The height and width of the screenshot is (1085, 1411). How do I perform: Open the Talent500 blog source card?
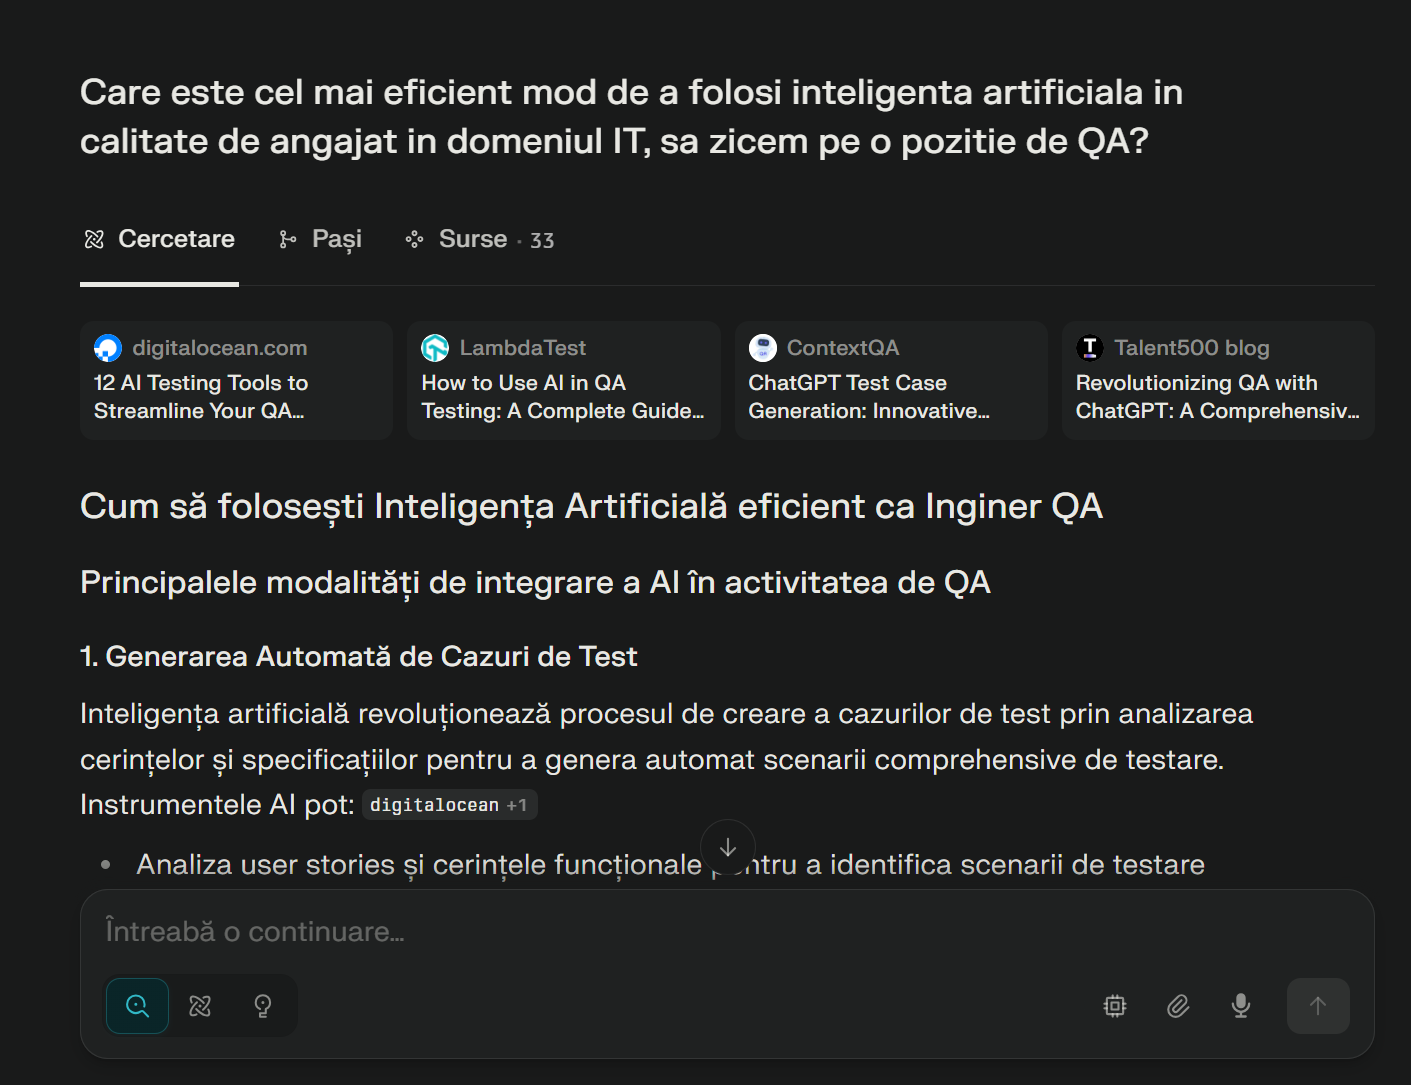(x=1218, y=380)
